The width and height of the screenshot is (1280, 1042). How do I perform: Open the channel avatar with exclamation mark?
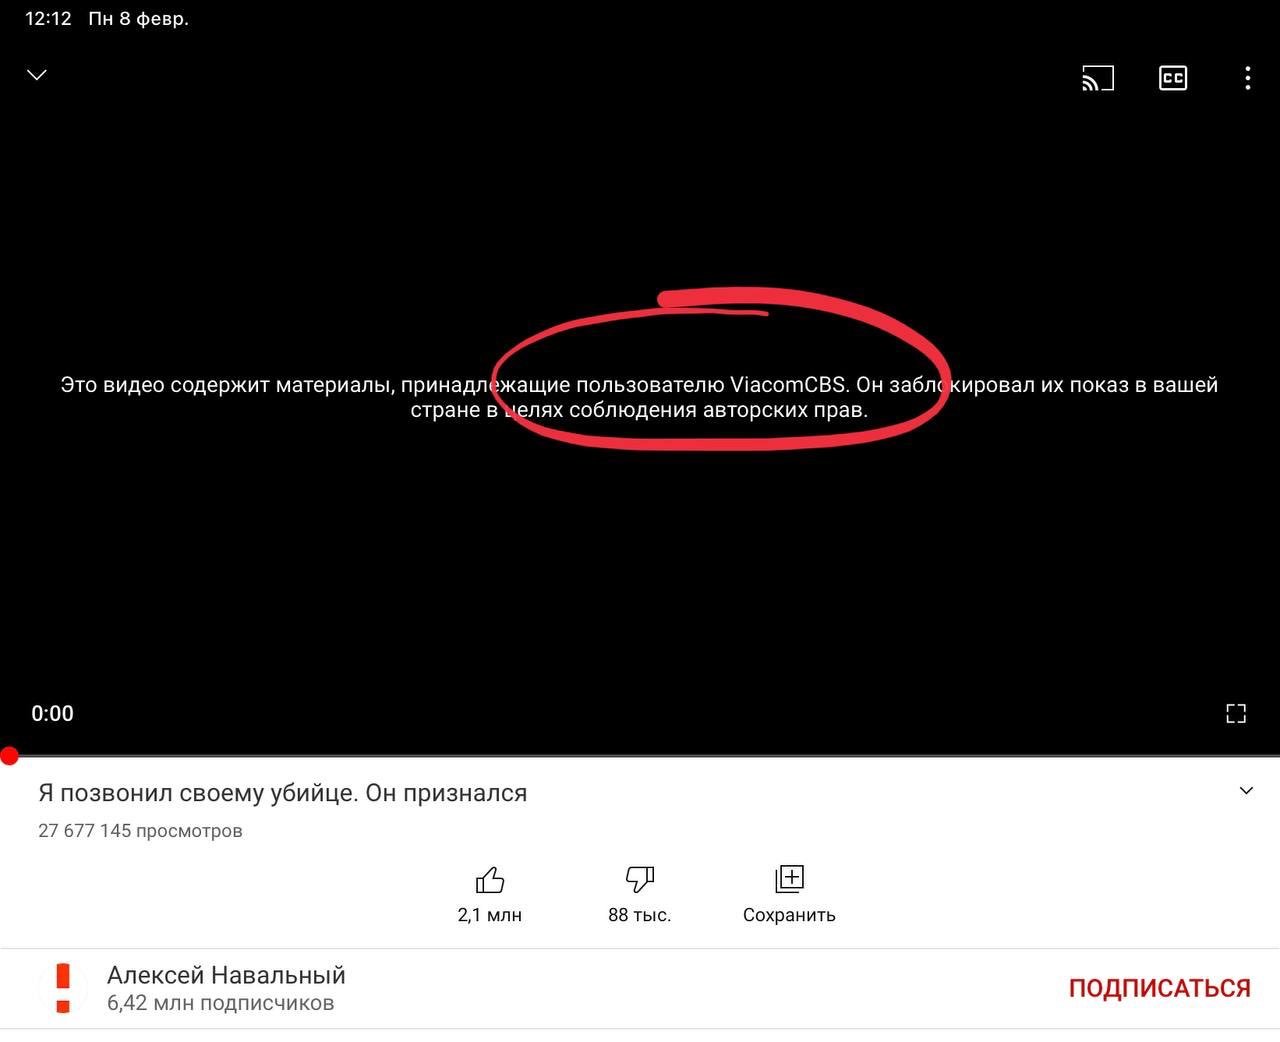63,988
